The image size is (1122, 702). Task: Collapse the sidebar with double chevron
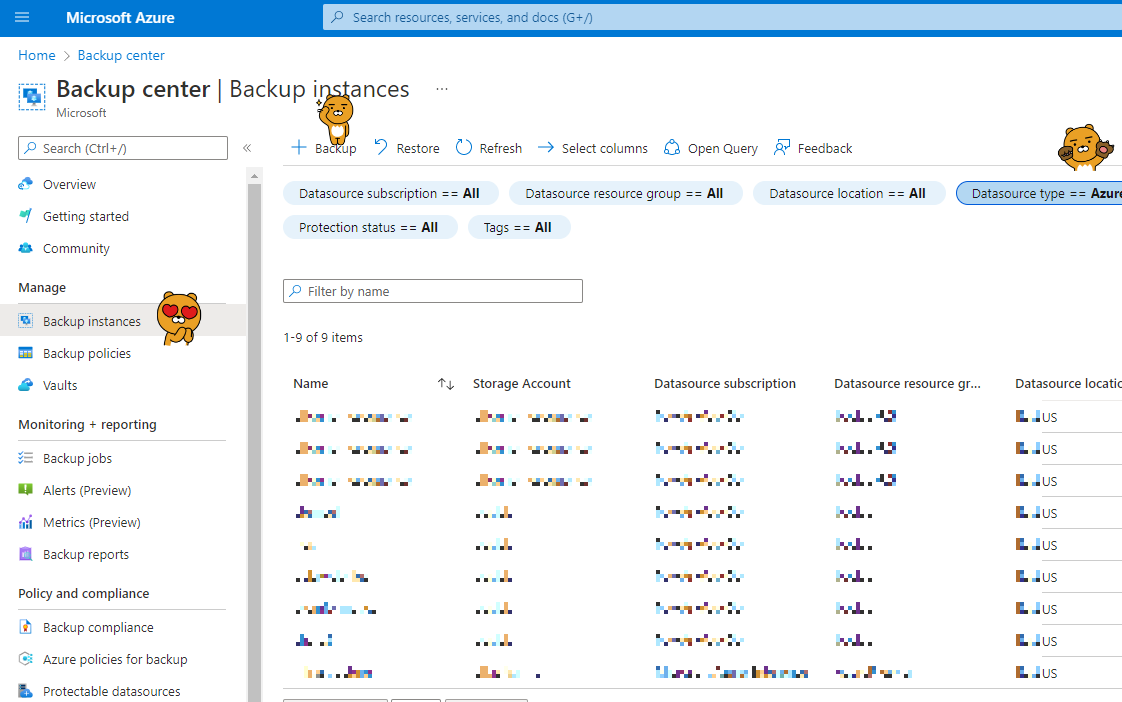point(247,148)
